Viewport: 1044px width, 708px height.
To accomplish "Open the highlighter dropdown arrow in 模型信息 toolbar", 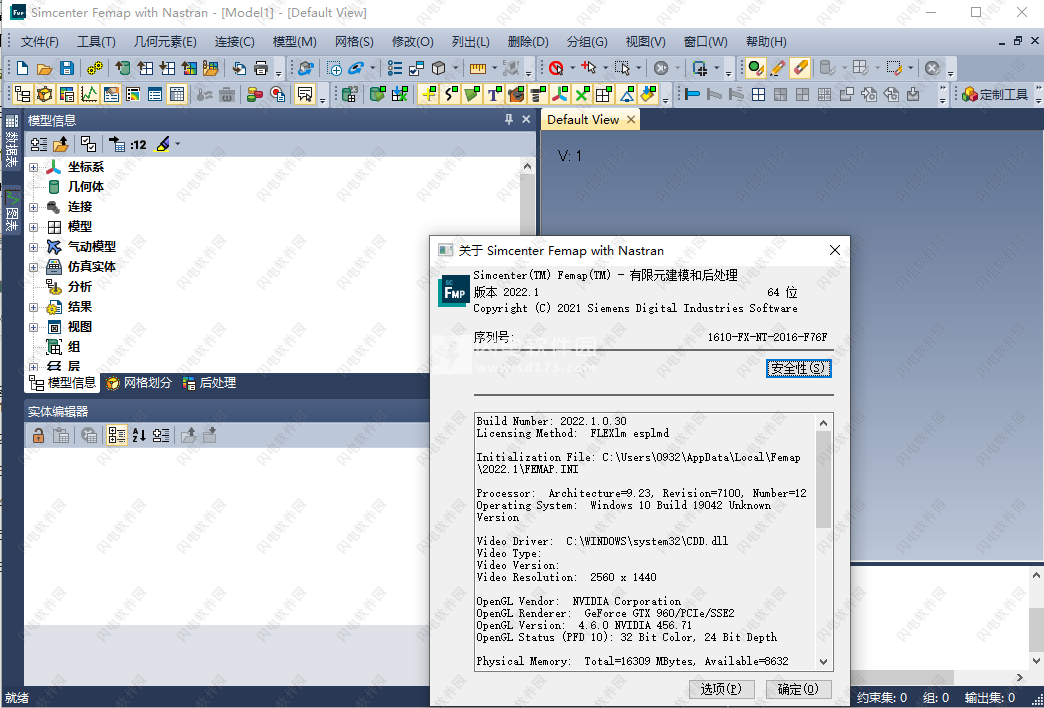I will coord(178,144).
